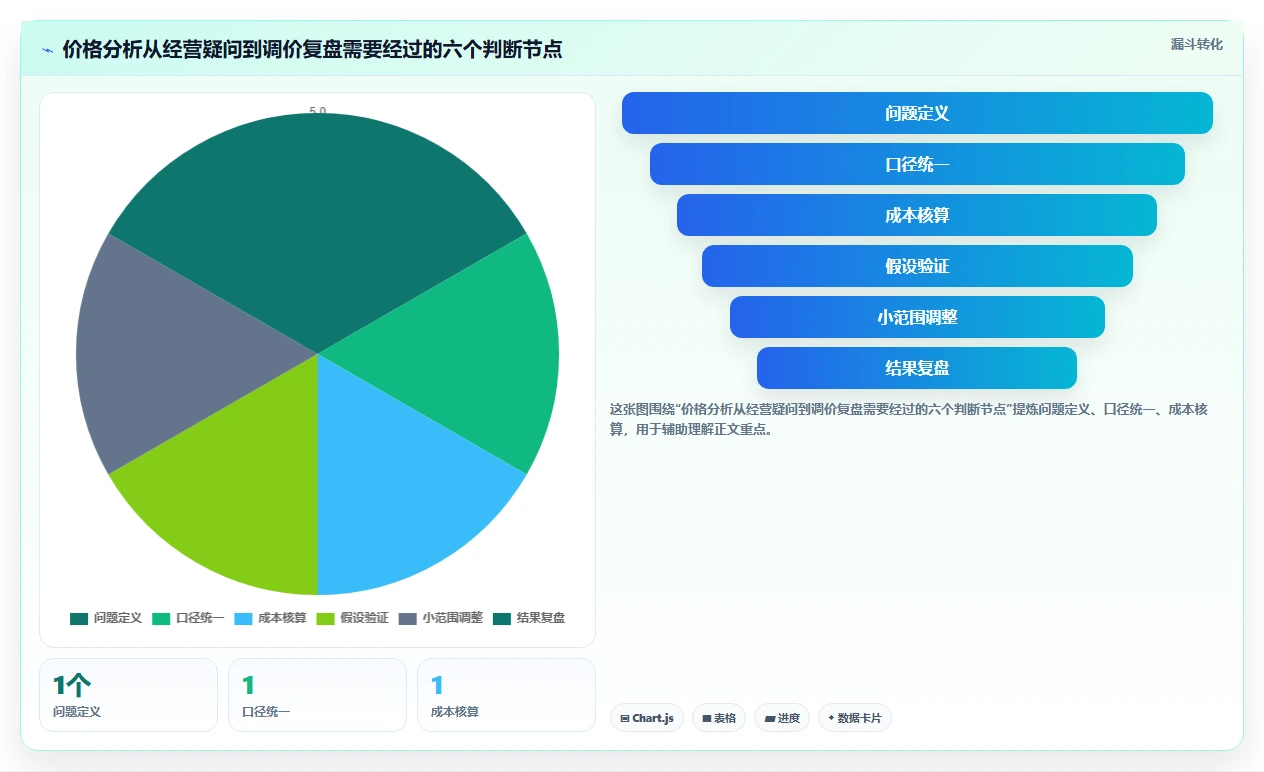Open the 问题定义 stat card showing 1个
1264x772 pixels.
128,695
